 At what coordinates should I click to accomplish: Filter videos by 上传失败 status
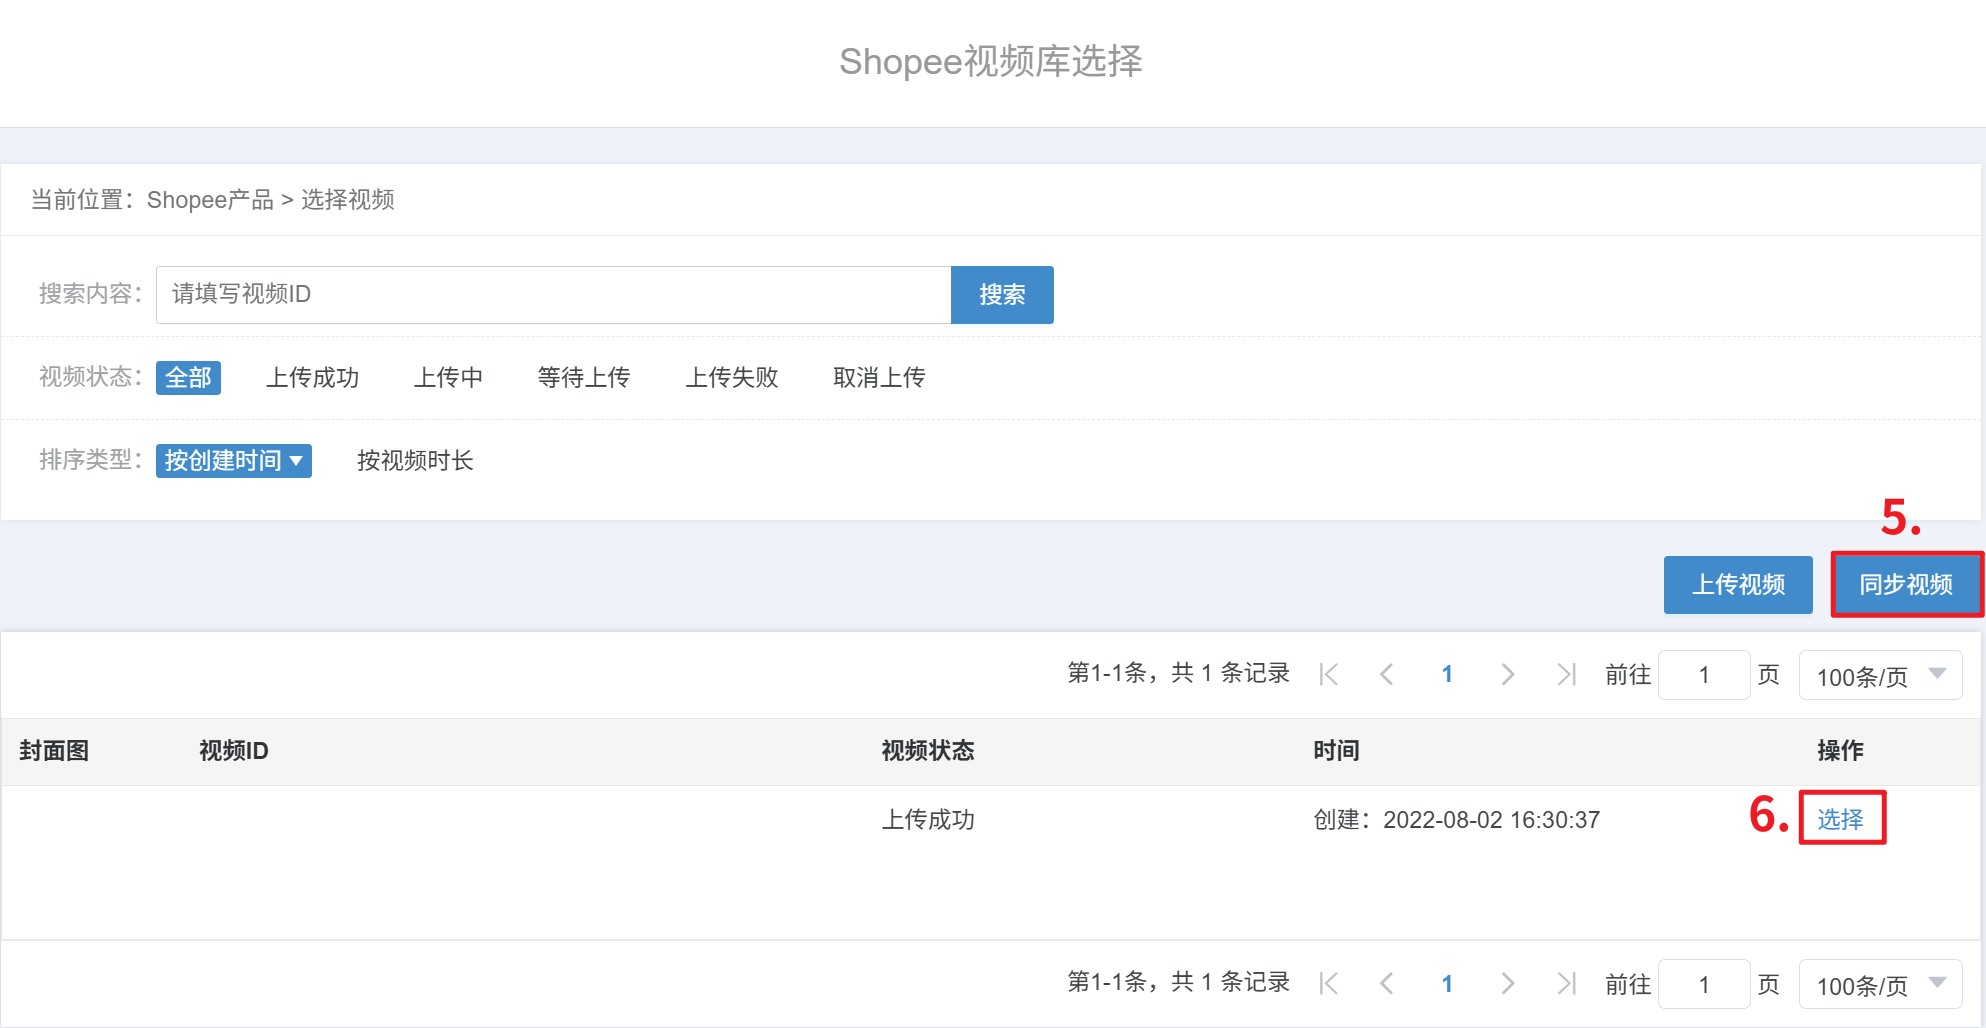pyautogui.click(x=731, y=378)
